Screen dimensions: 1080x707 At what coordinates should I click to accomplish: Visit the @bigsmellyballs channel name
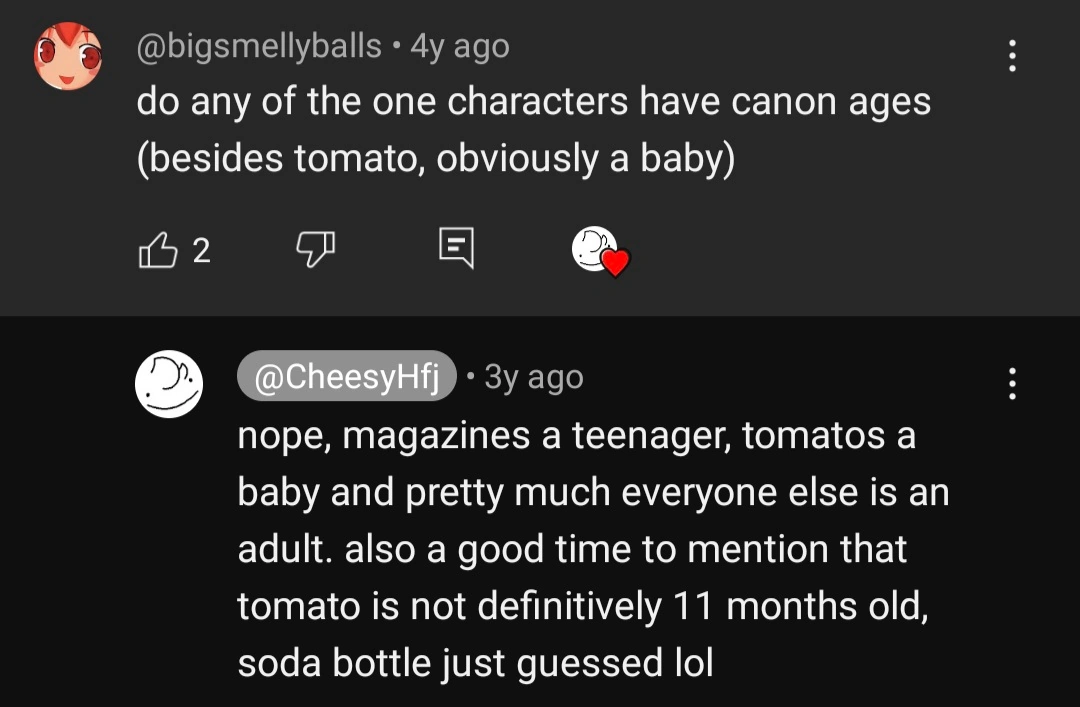(259, 46)
